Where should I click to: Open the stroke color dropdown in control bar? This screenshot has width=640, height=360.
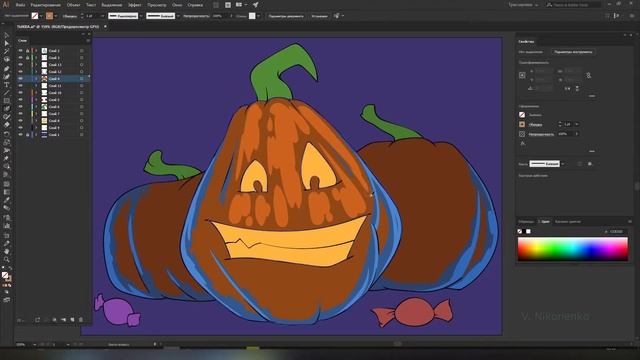(56, 16)
